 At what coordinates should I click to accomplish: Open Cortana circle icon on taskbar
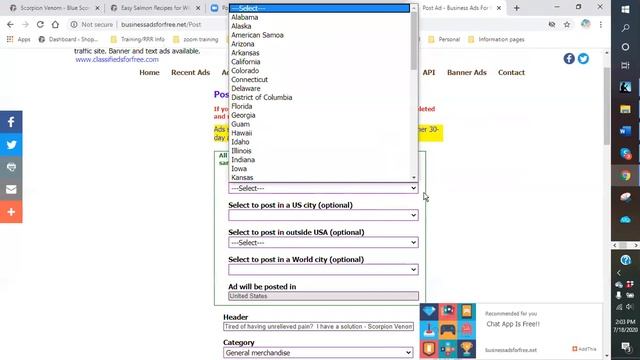pos(625,47)
